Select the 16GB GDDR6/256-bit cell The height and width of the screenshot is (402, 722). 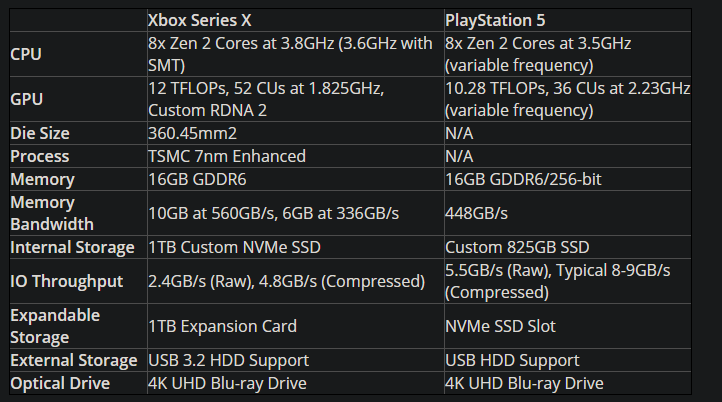tap(531, 179)
